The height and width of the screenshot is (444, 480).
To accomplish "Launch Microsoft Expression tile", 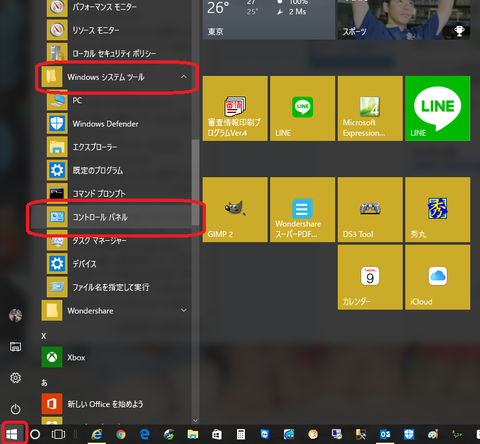I will pos(370,108).
